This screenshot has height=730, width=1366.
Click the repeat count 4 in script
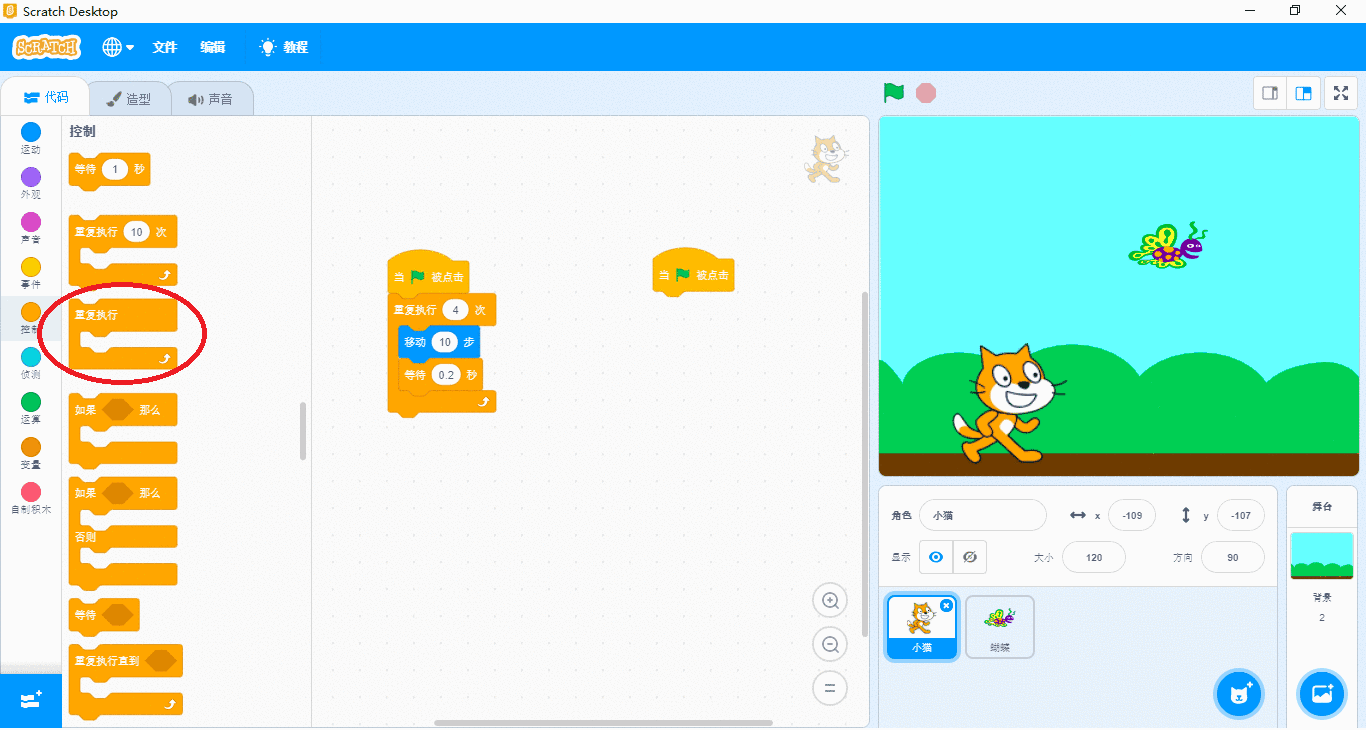(455, 310)
